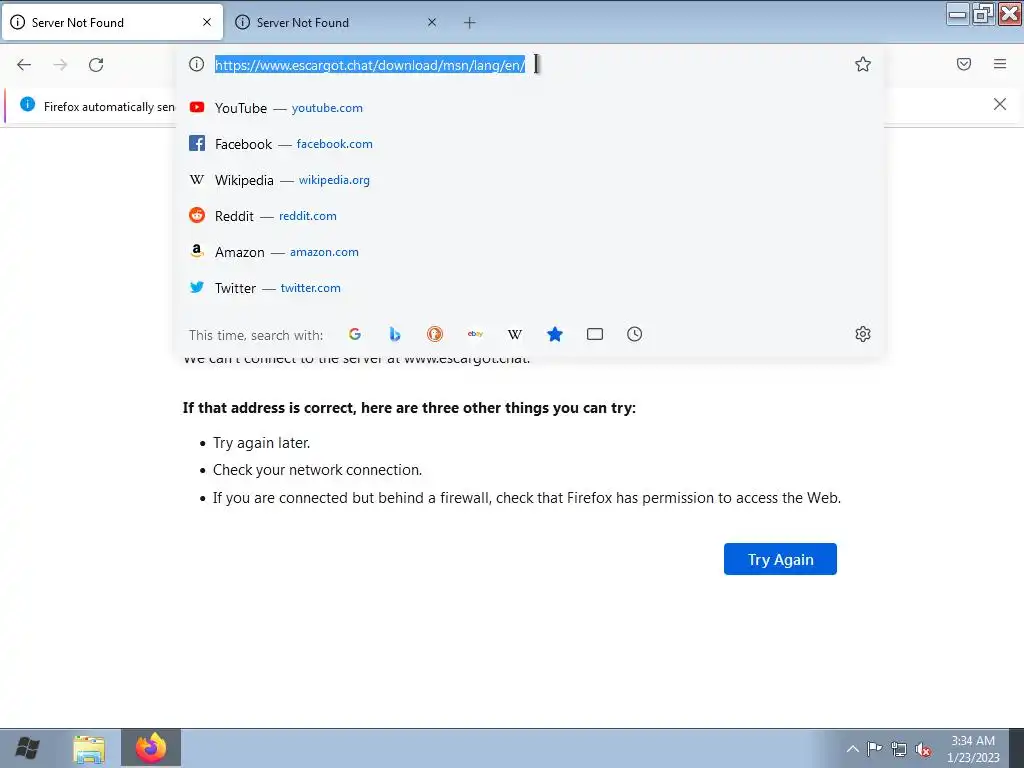
Task: Show hidden system tray icons
Action: click(852, 749)
